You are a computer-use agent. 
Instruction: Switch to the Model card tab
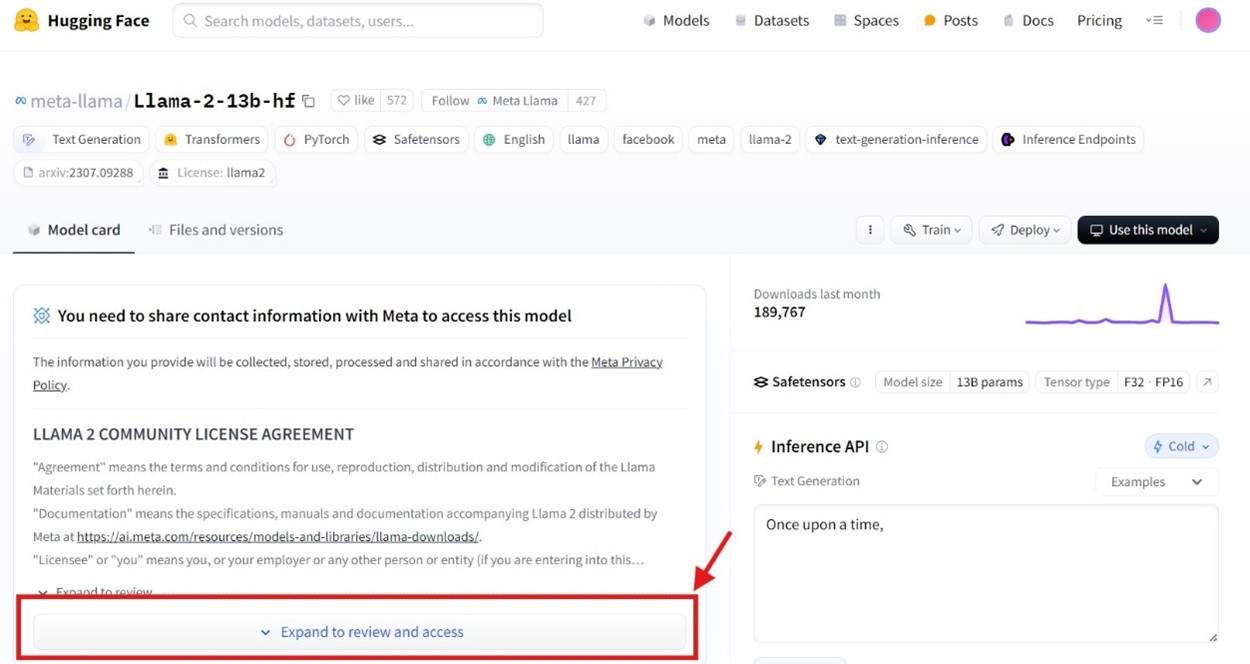pos(74,230)
